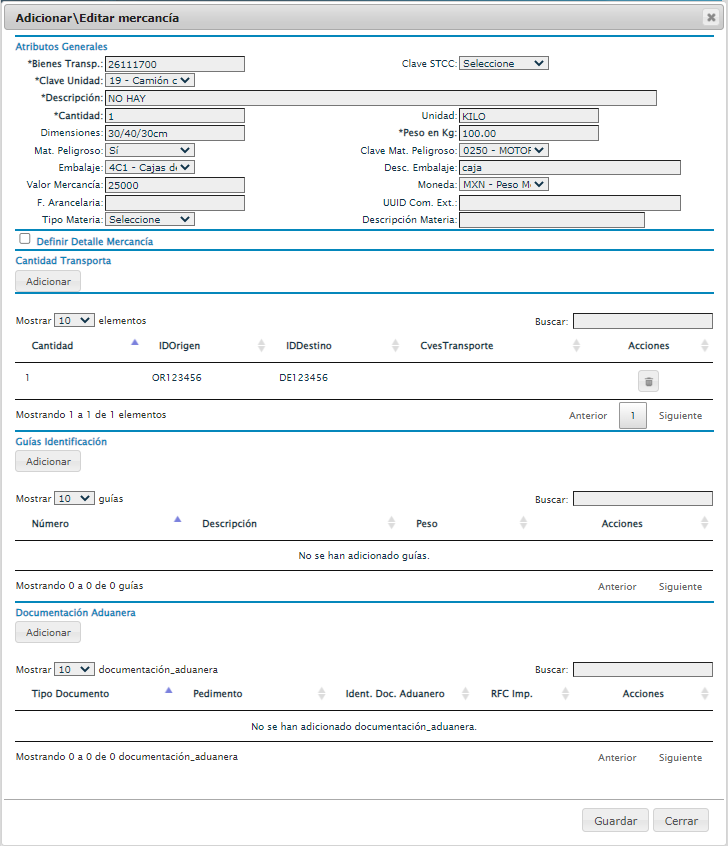Click Buscar field for elementos table
Screen dimensions: 728x846
pyautogui.click(x=643, y=321)
